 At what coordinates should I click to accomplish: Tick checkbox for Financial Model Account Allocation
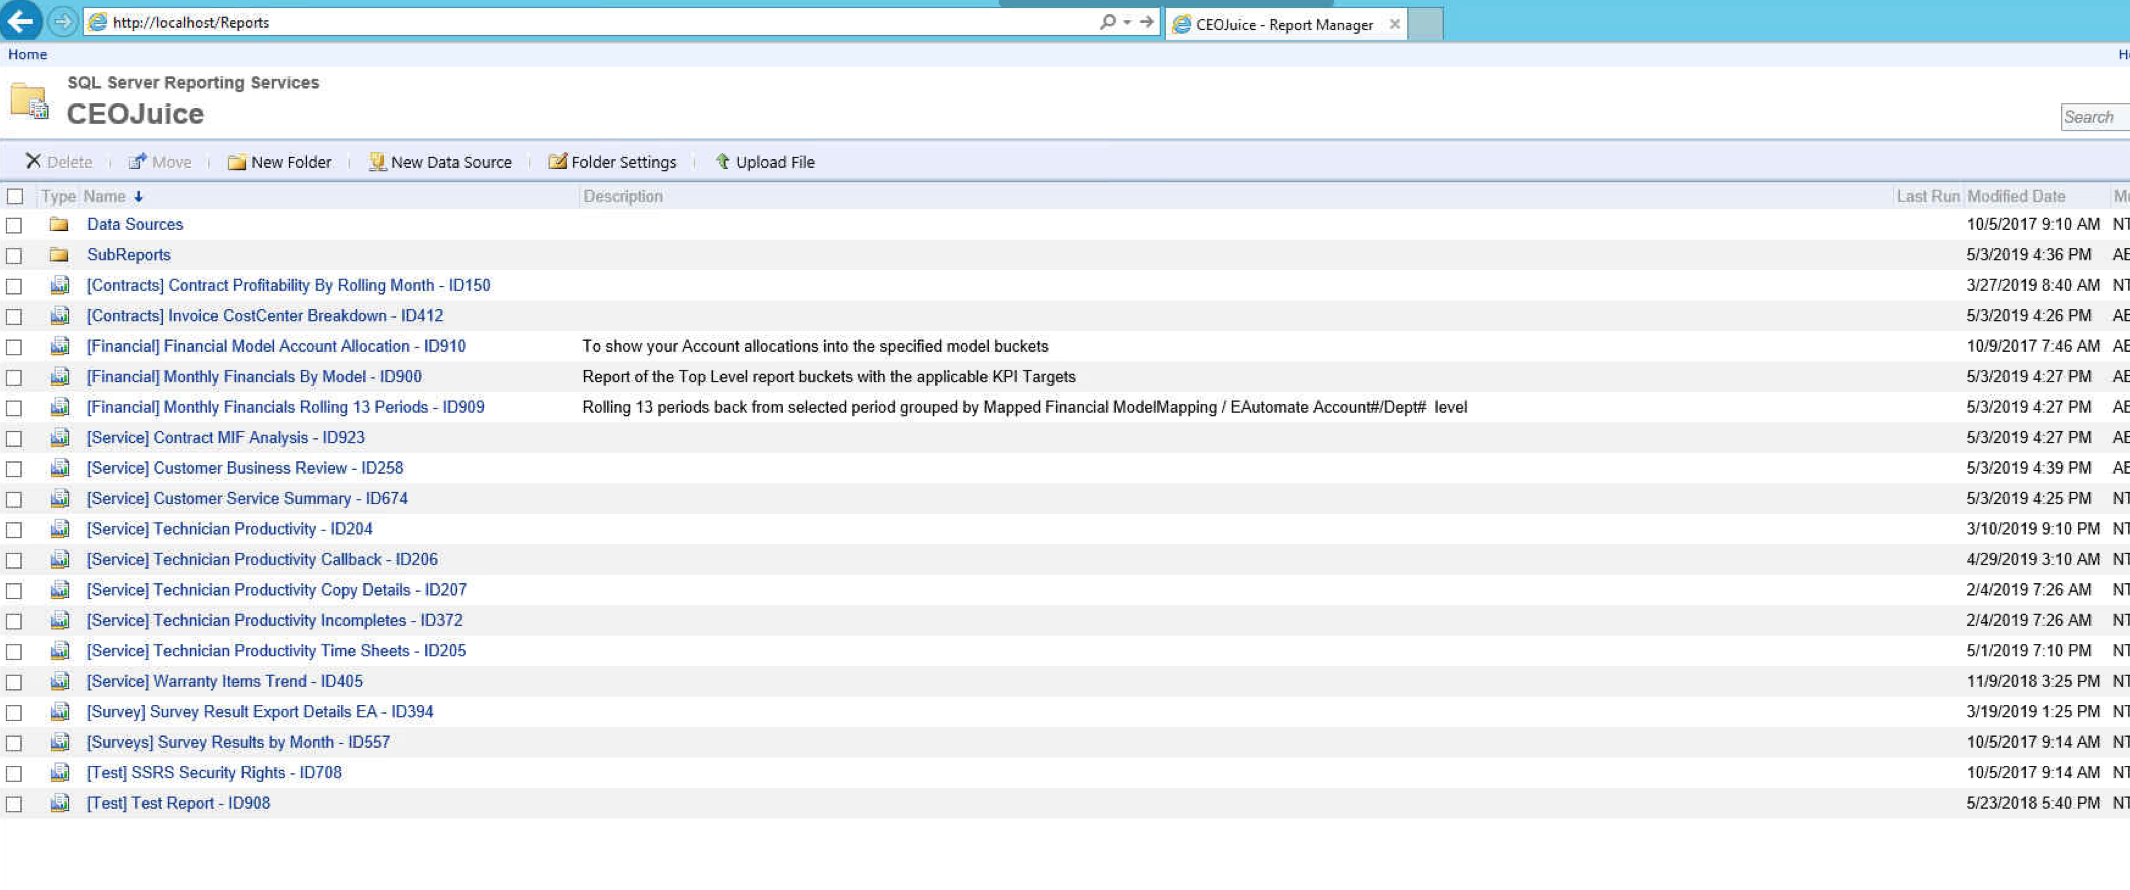[14, 347]
